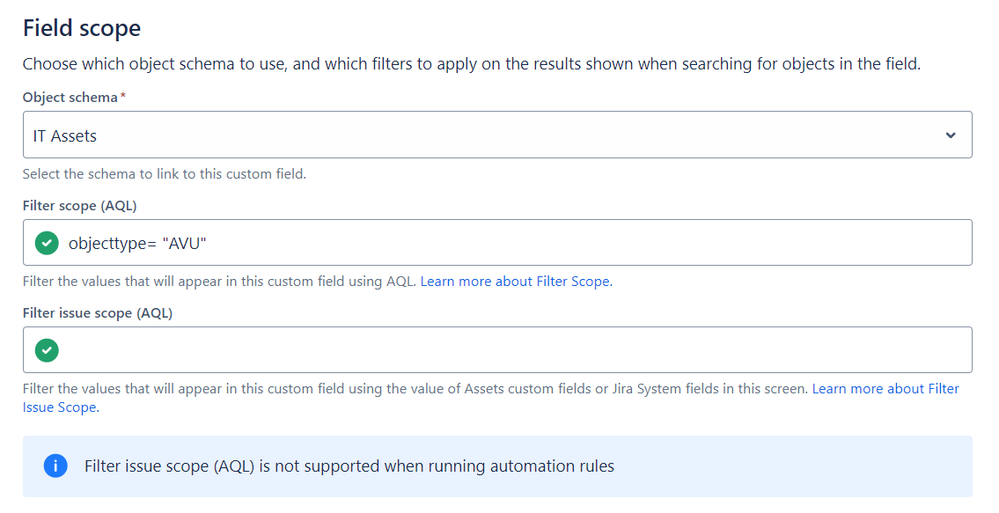Screen dimensions: 999x513
Task: Click into the objecttype= "AVU" query text
Action: [x=138, y=243]
